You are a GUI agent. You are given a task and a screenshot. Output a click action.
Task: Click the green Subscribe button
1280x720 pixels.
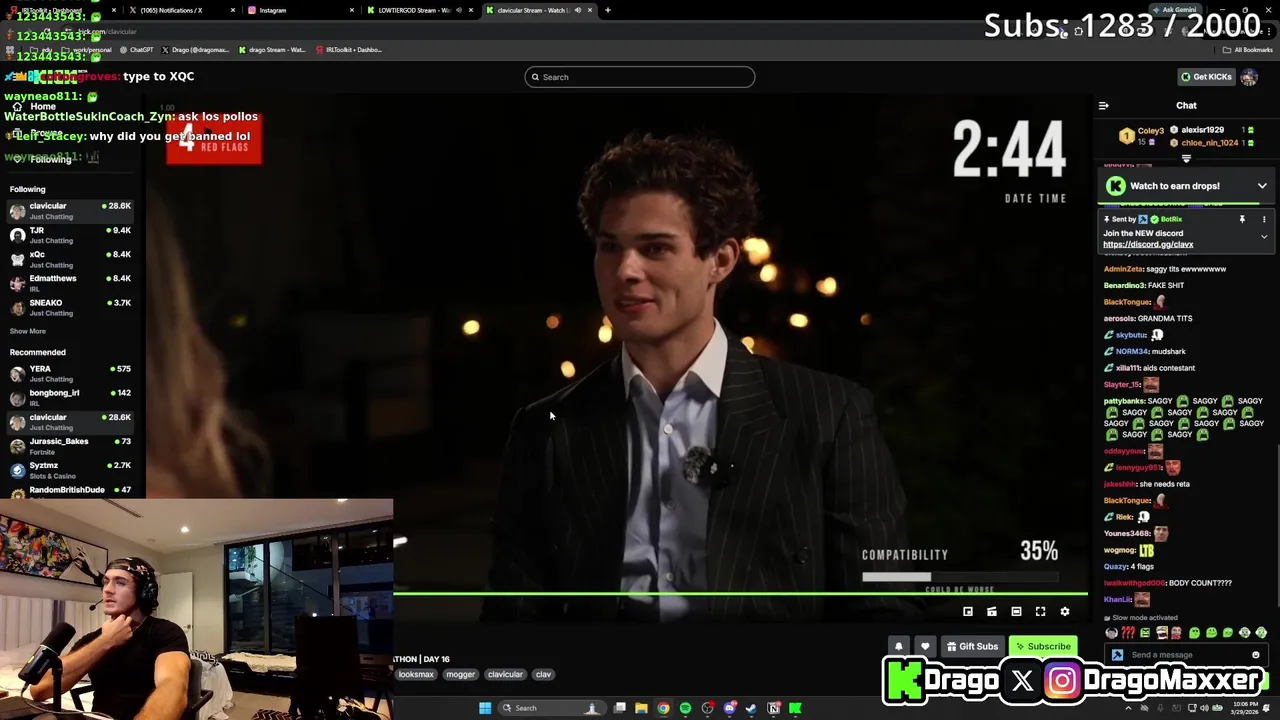pyautogui.click(x=1042, y=647)
